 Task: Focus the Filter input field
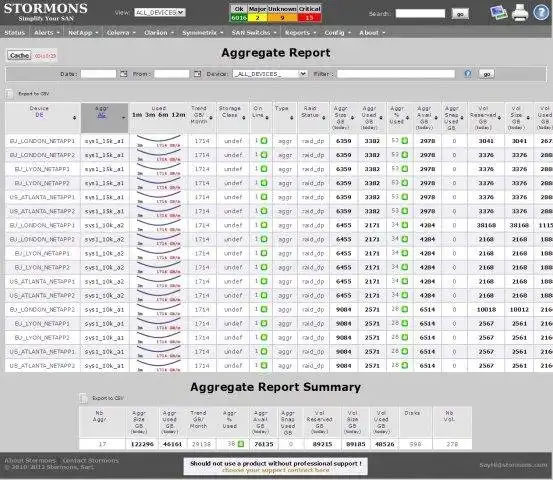pos(396,74)
